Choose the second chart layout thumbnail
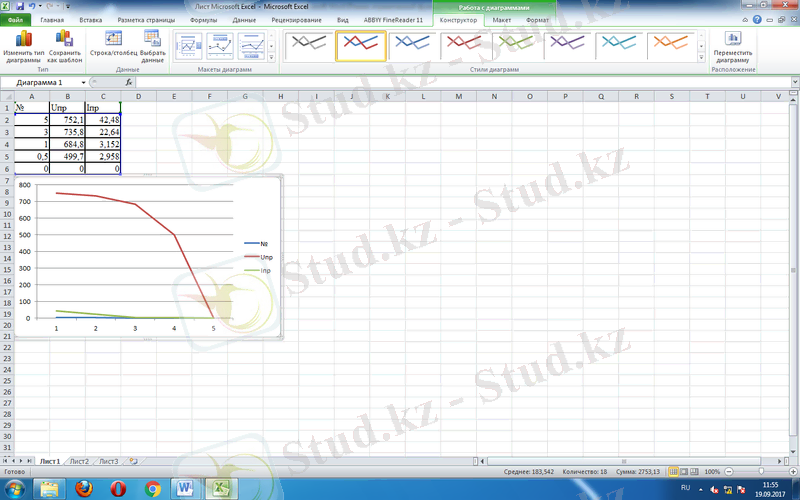 click(x=220, y=46)
